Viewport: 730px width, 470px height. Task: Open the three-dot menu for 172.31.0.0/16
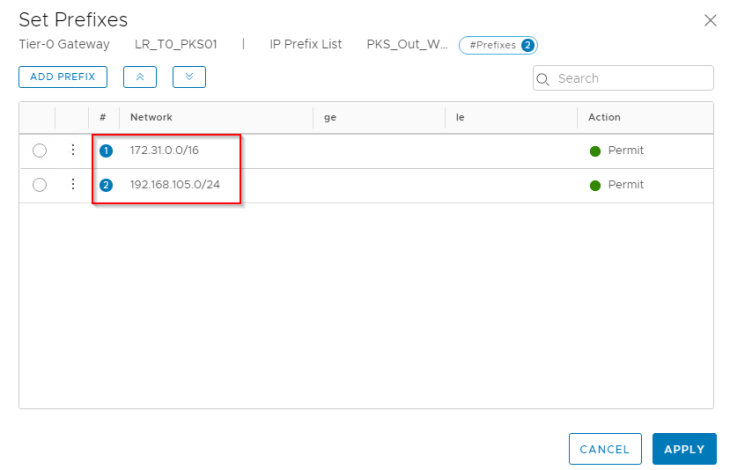click(72, 150)
